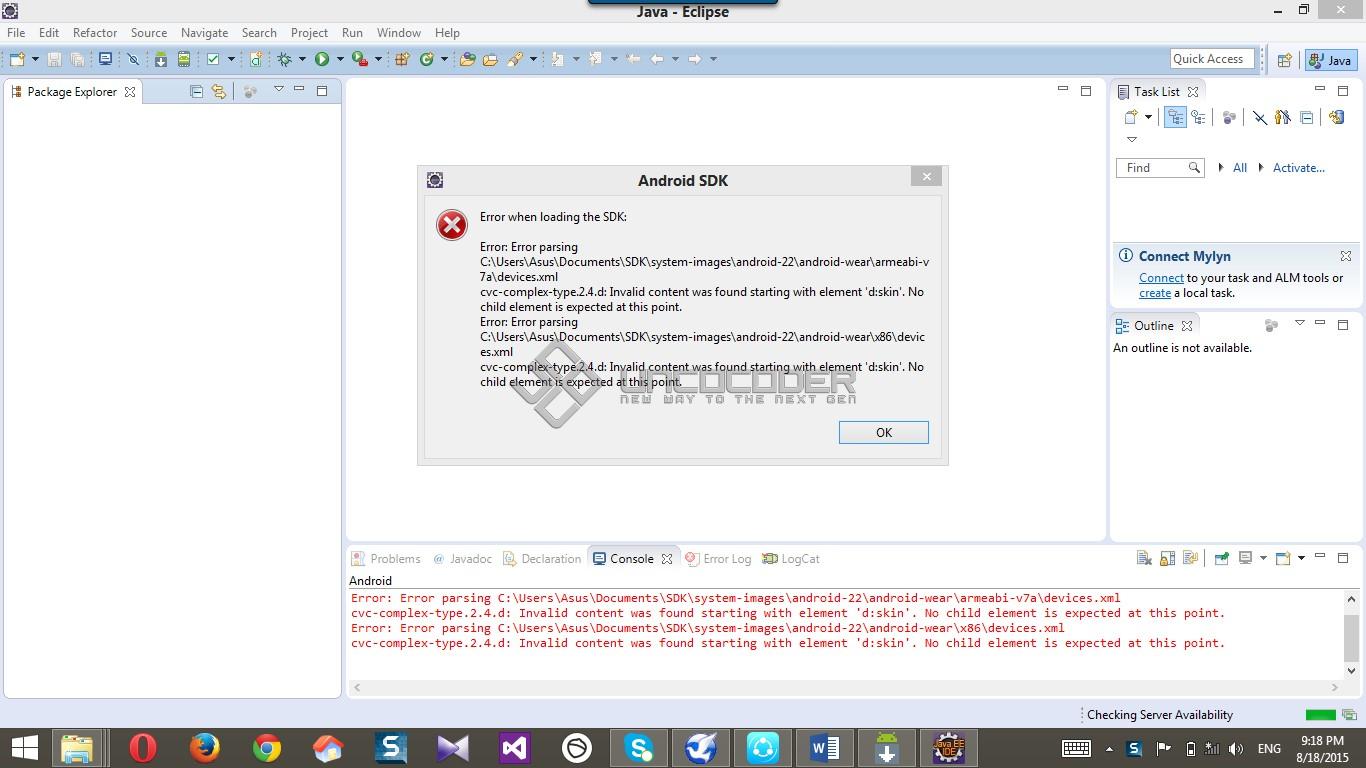This screenshot has height=768, width=1366.
Task: Open the Navigate menu
Action: point(204,32)
